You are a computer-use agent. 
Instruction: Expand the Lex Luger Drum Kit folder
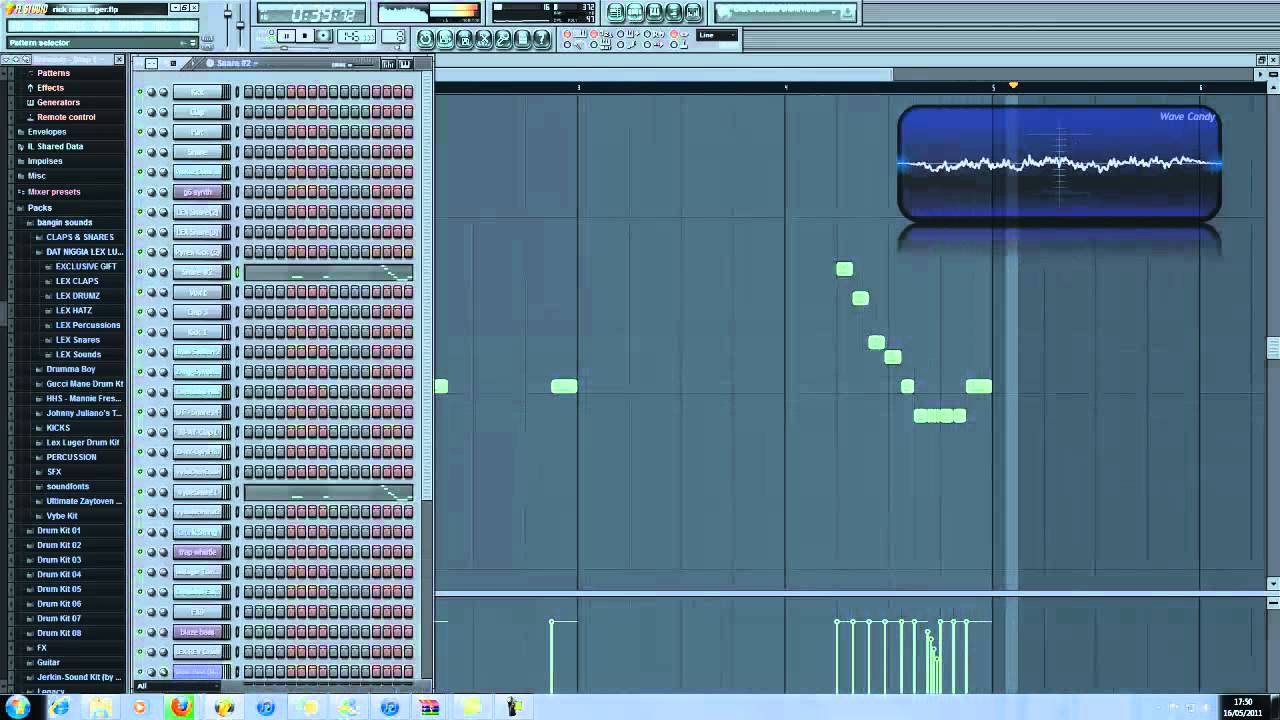[x=82, y=443]
